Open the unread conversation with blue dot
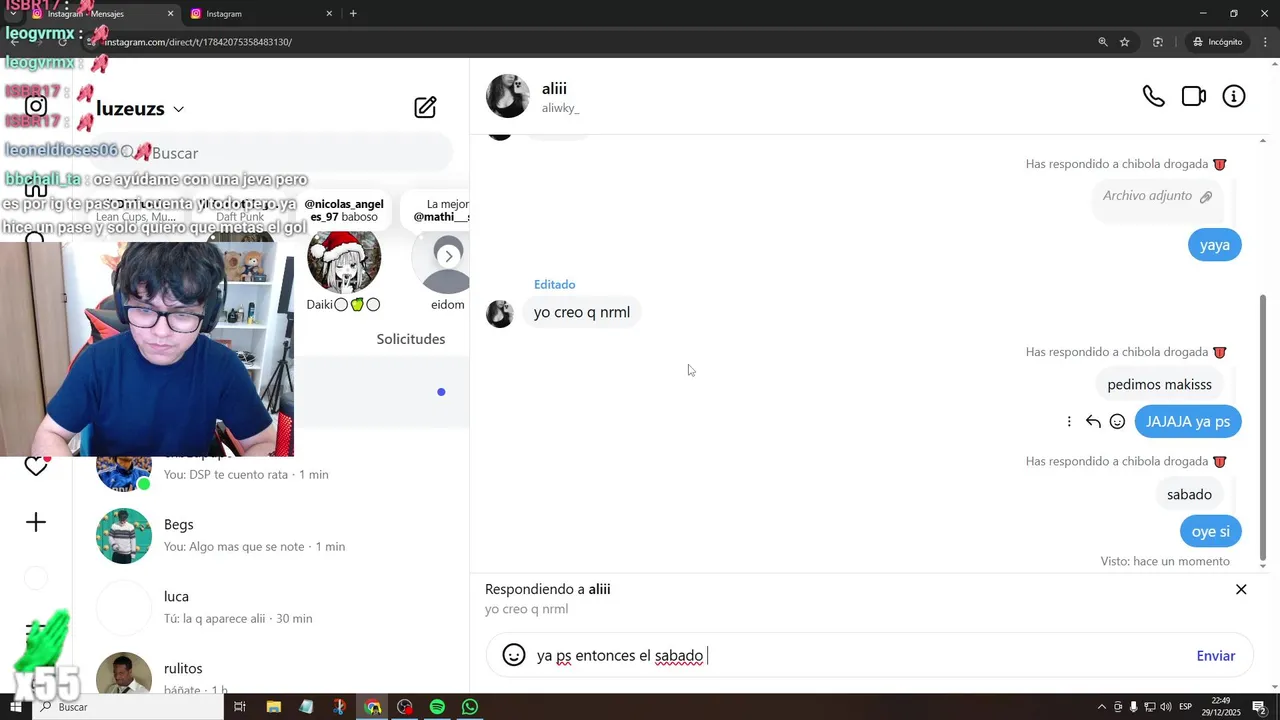The width and height of the screenshot is (1280, 720). (381, 392)
